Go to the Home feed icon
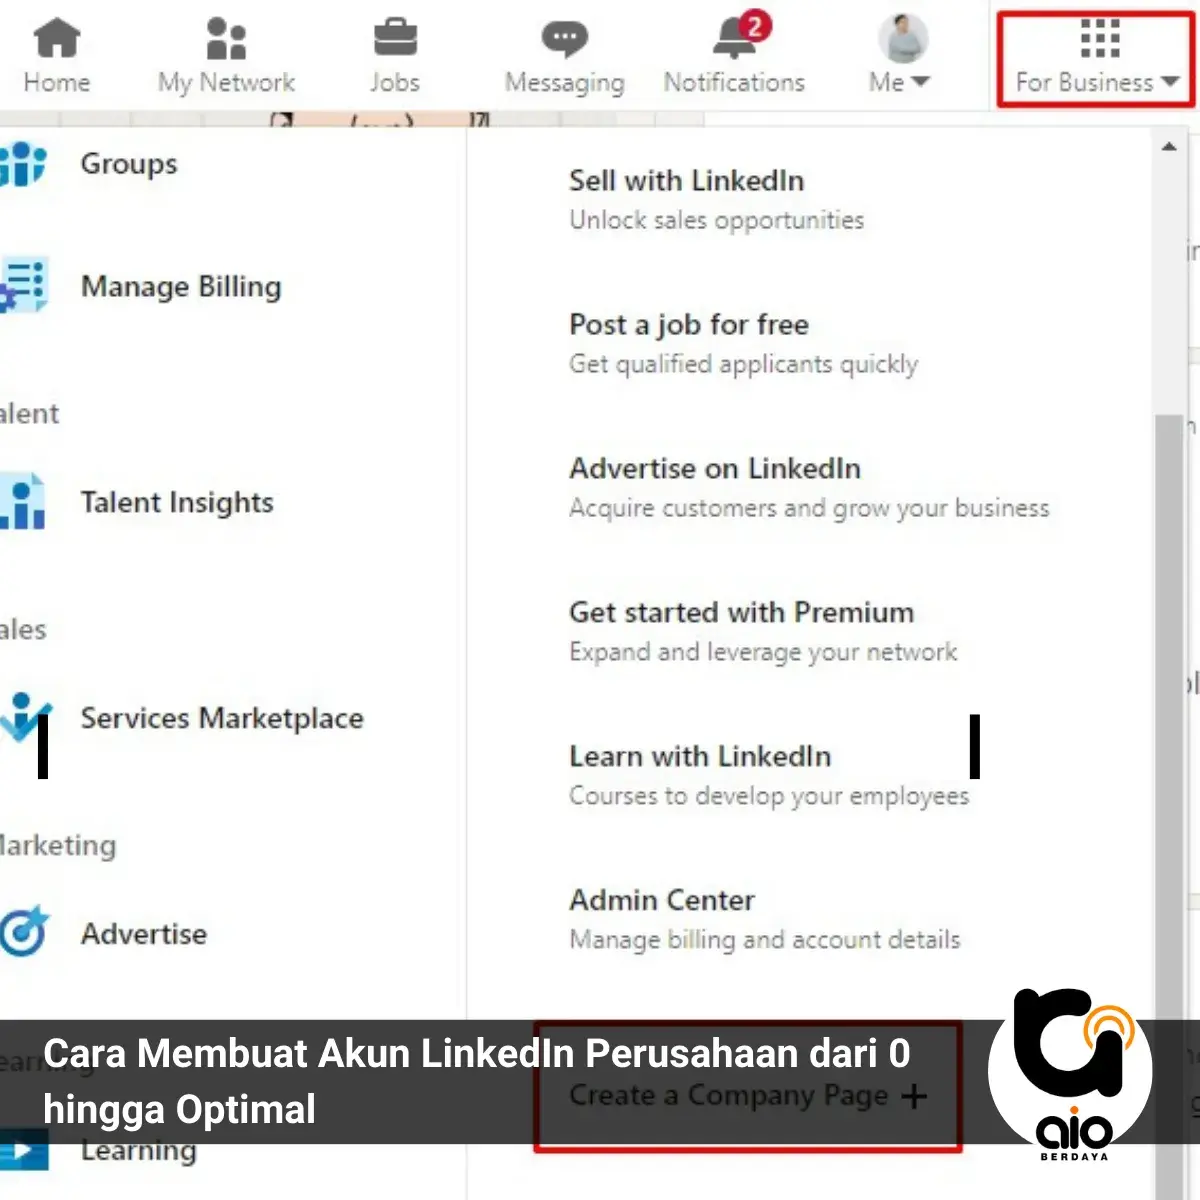The width and height of the screenshot is (1200, 1200). click(x=57, y=39)
